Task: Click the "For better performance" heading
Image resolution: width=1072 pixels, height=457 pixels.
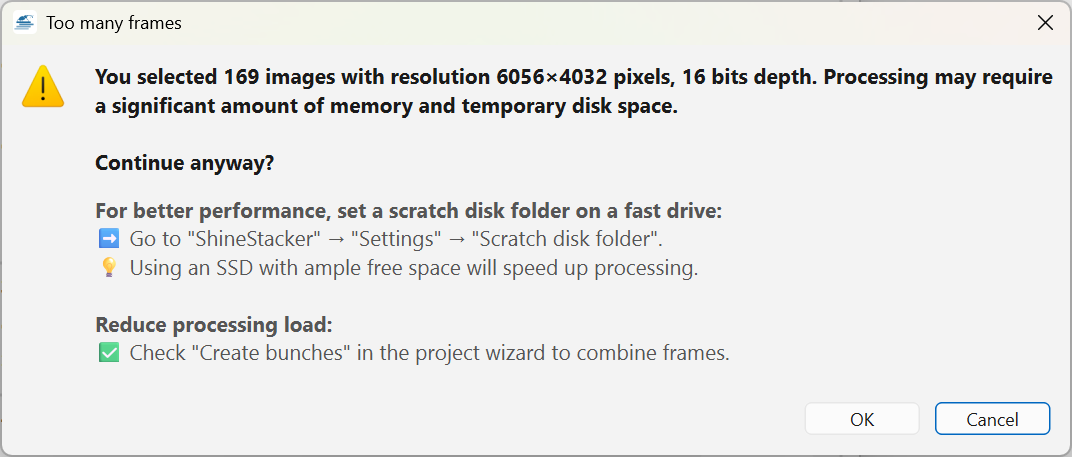Action: coord(408,211)
